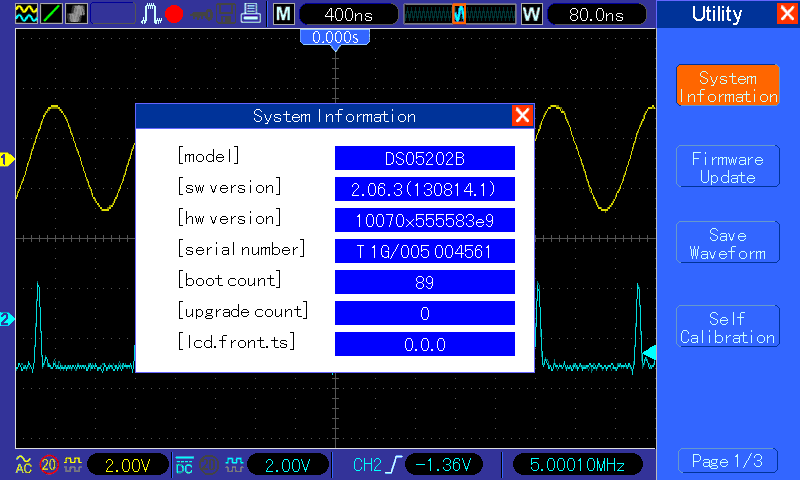
Task: Close the System Information dialog
Action: tap(522, 116)
